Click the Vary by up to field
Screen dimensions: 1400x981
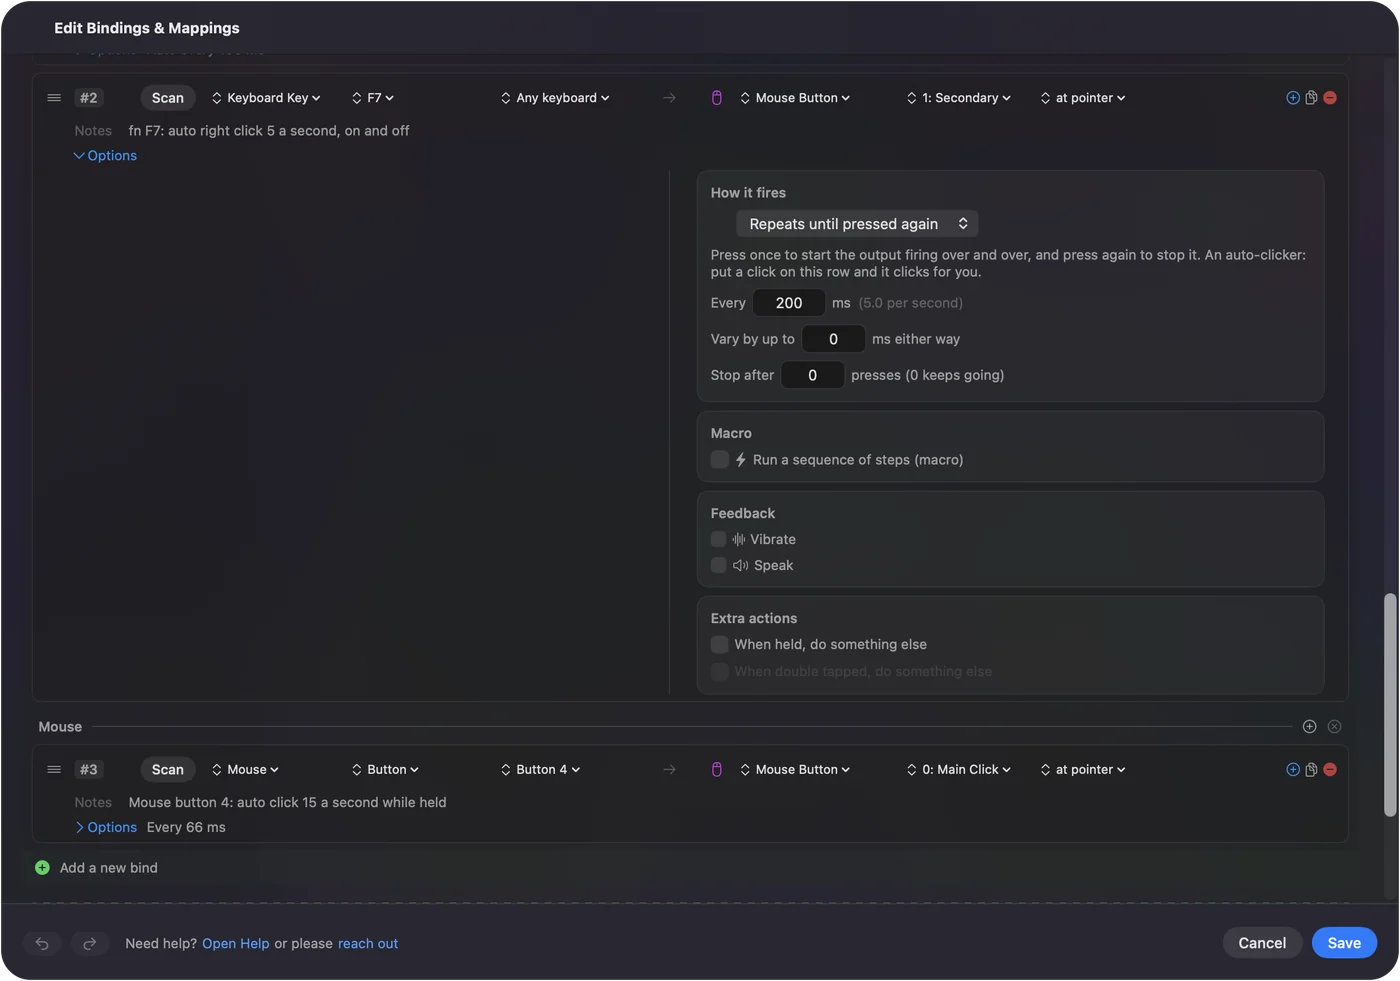point(833,339)
